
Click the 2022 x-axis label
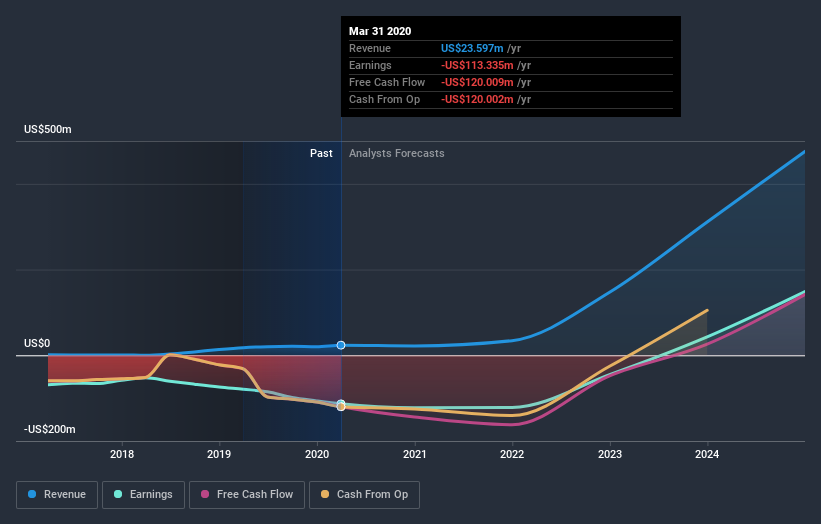pyautogui.click(x=512, y=454)
